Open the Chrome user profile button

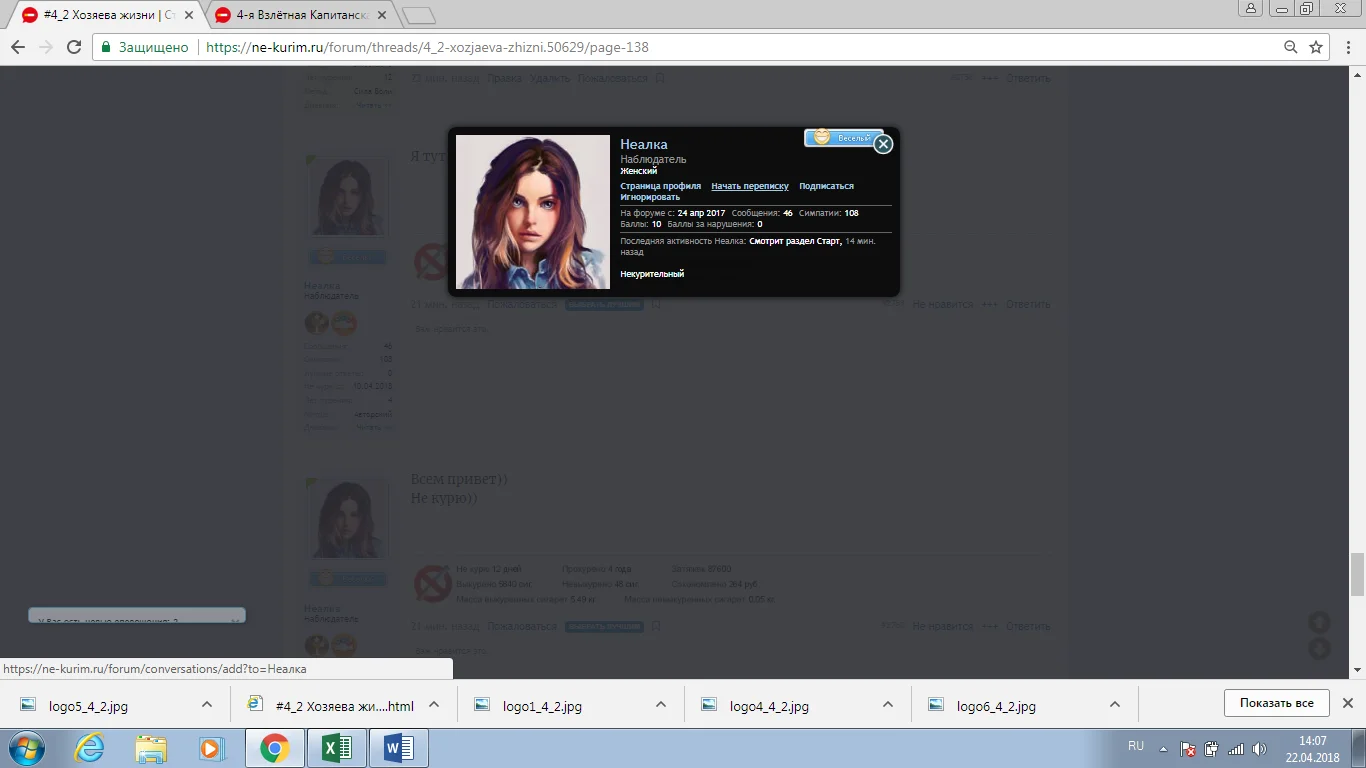pyautogui.click(x=1251, y=8)
